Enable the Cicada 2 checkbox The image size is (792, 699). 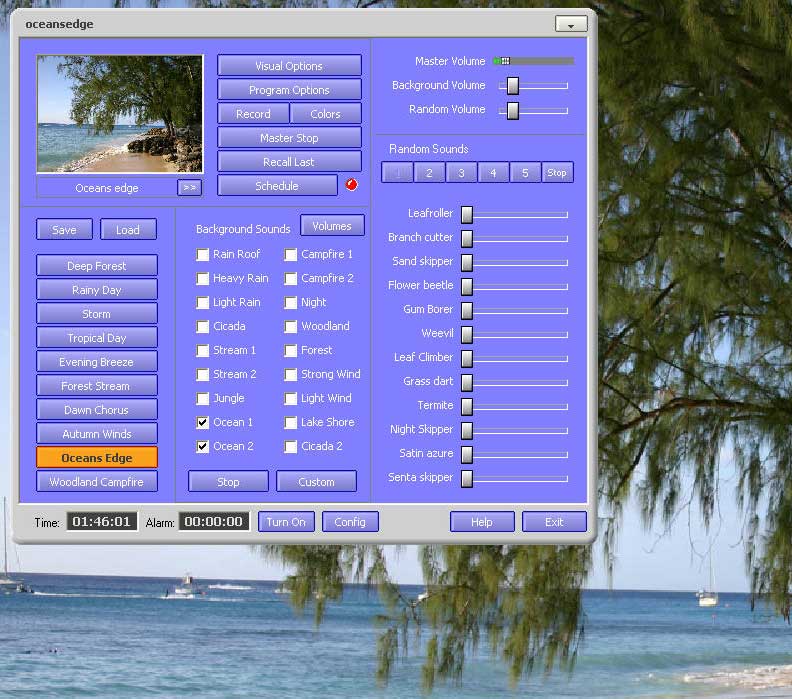click(290, 446)
